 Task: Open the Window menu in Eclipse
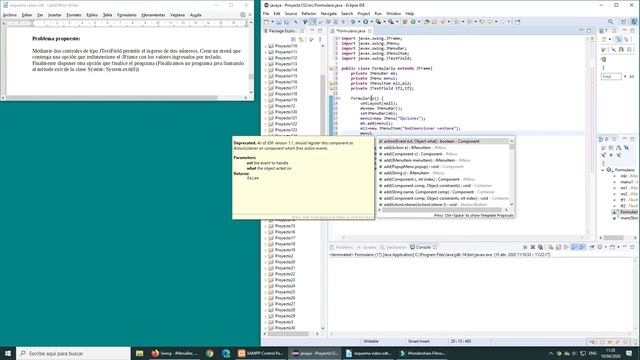tap(393, 13)
